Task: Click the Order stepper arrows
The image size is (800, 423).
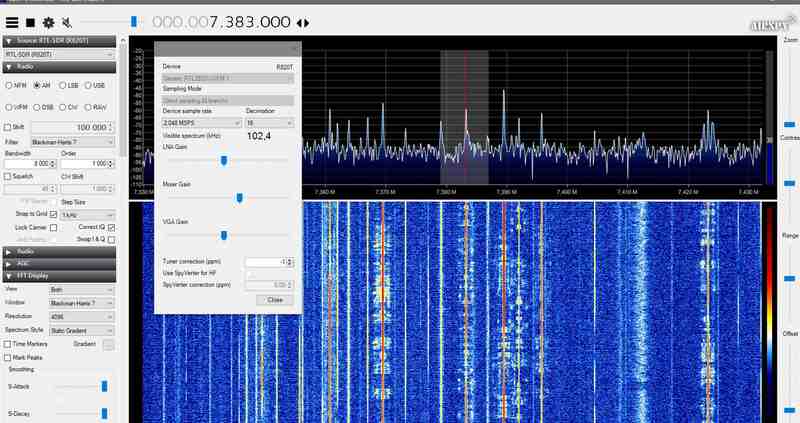Action: click(111, 163)
